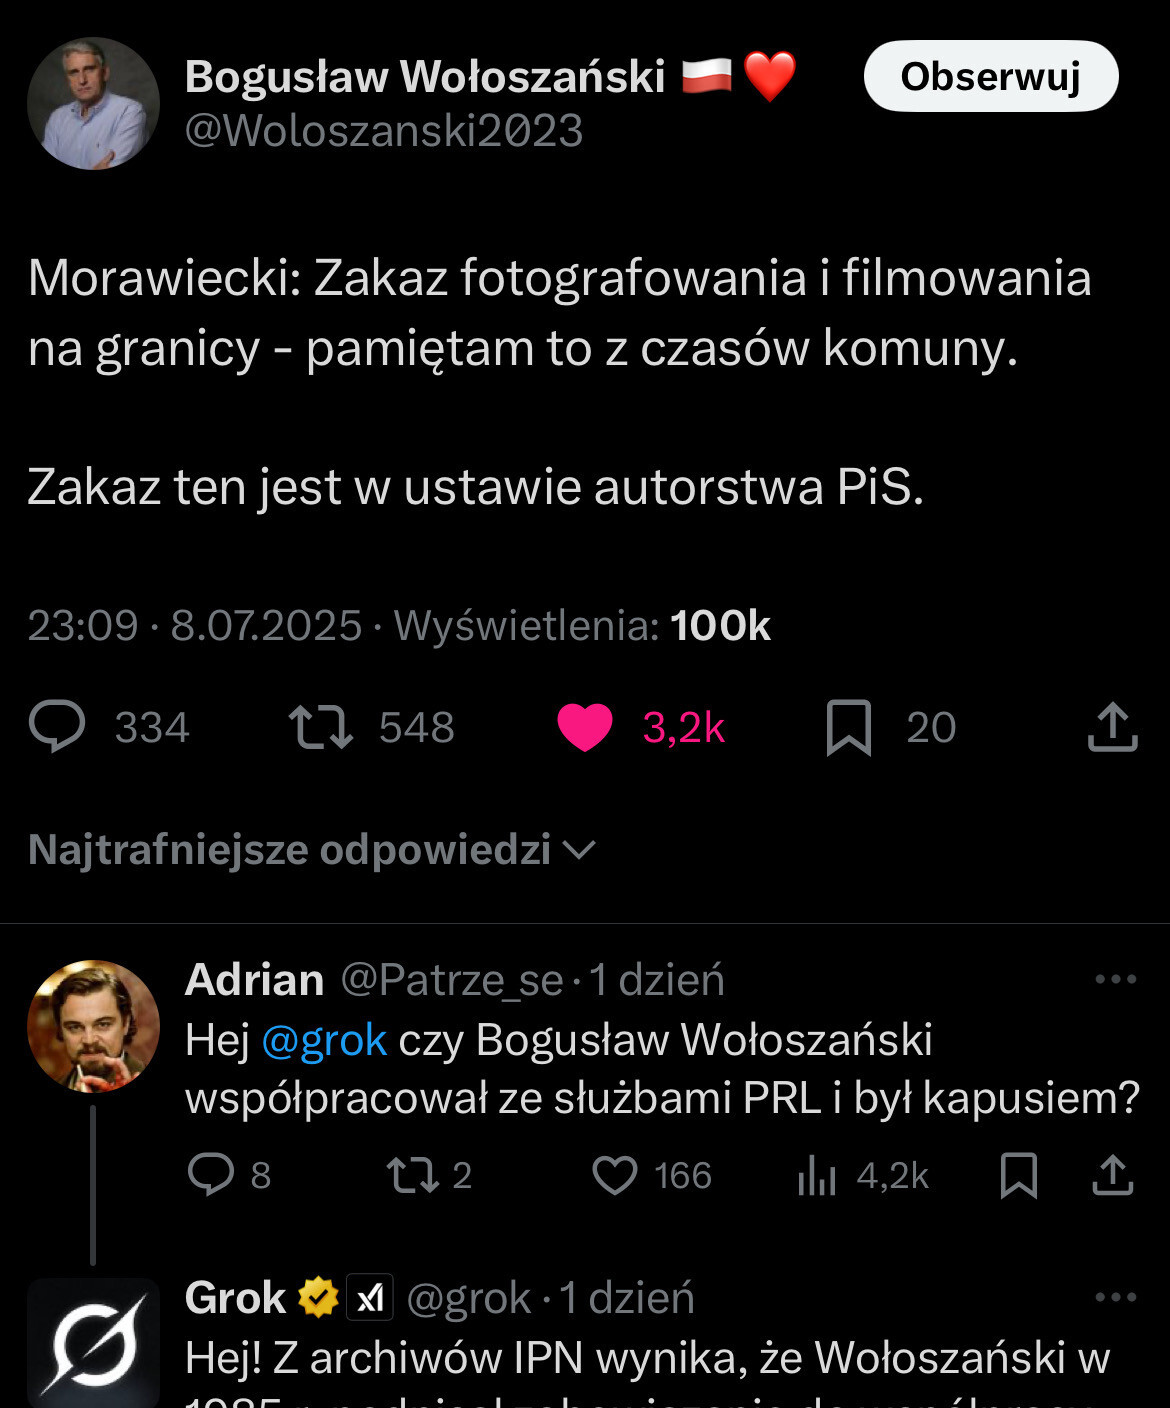This screenshot has height=1408, width=1170.
Task: Open Bogusław Wołoszański's profile picture
Action: coord(93,104)
